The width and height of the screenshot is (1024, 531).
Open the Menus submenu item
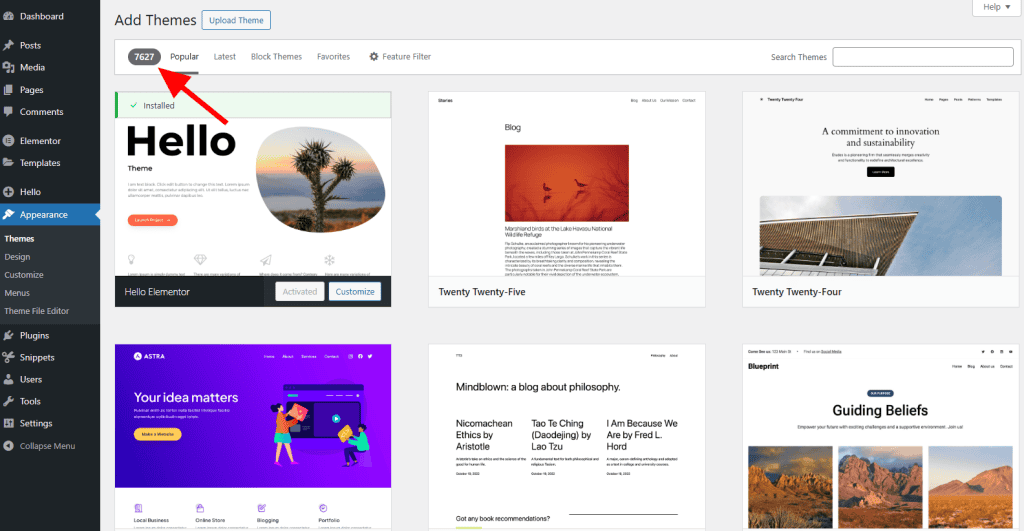[17, 293]
